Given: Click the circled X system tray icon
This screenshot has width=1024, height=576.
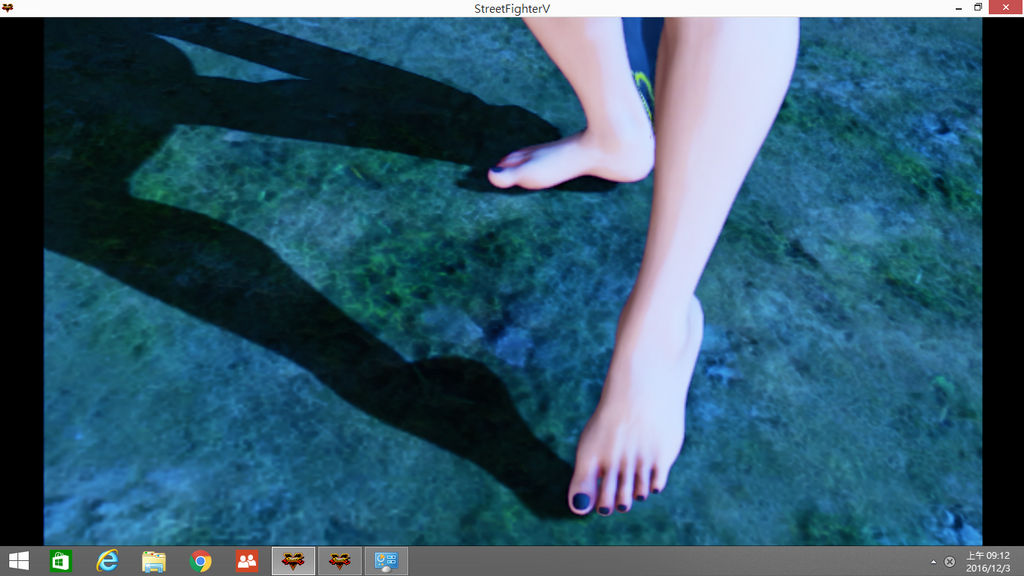Looking at the screenshot, I should 950,562.
